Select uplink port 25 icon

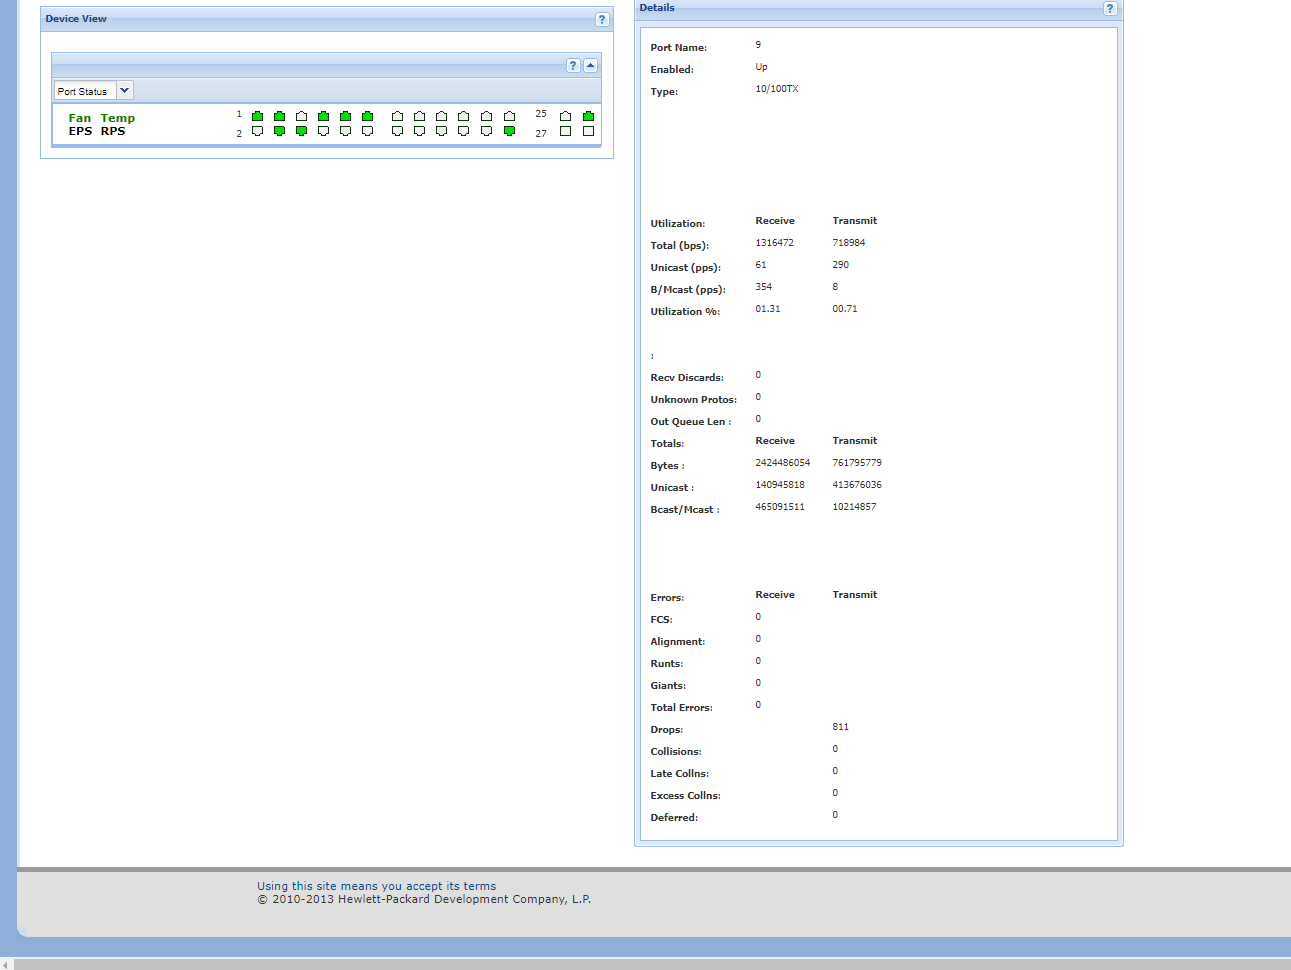[x=565, y=116]
